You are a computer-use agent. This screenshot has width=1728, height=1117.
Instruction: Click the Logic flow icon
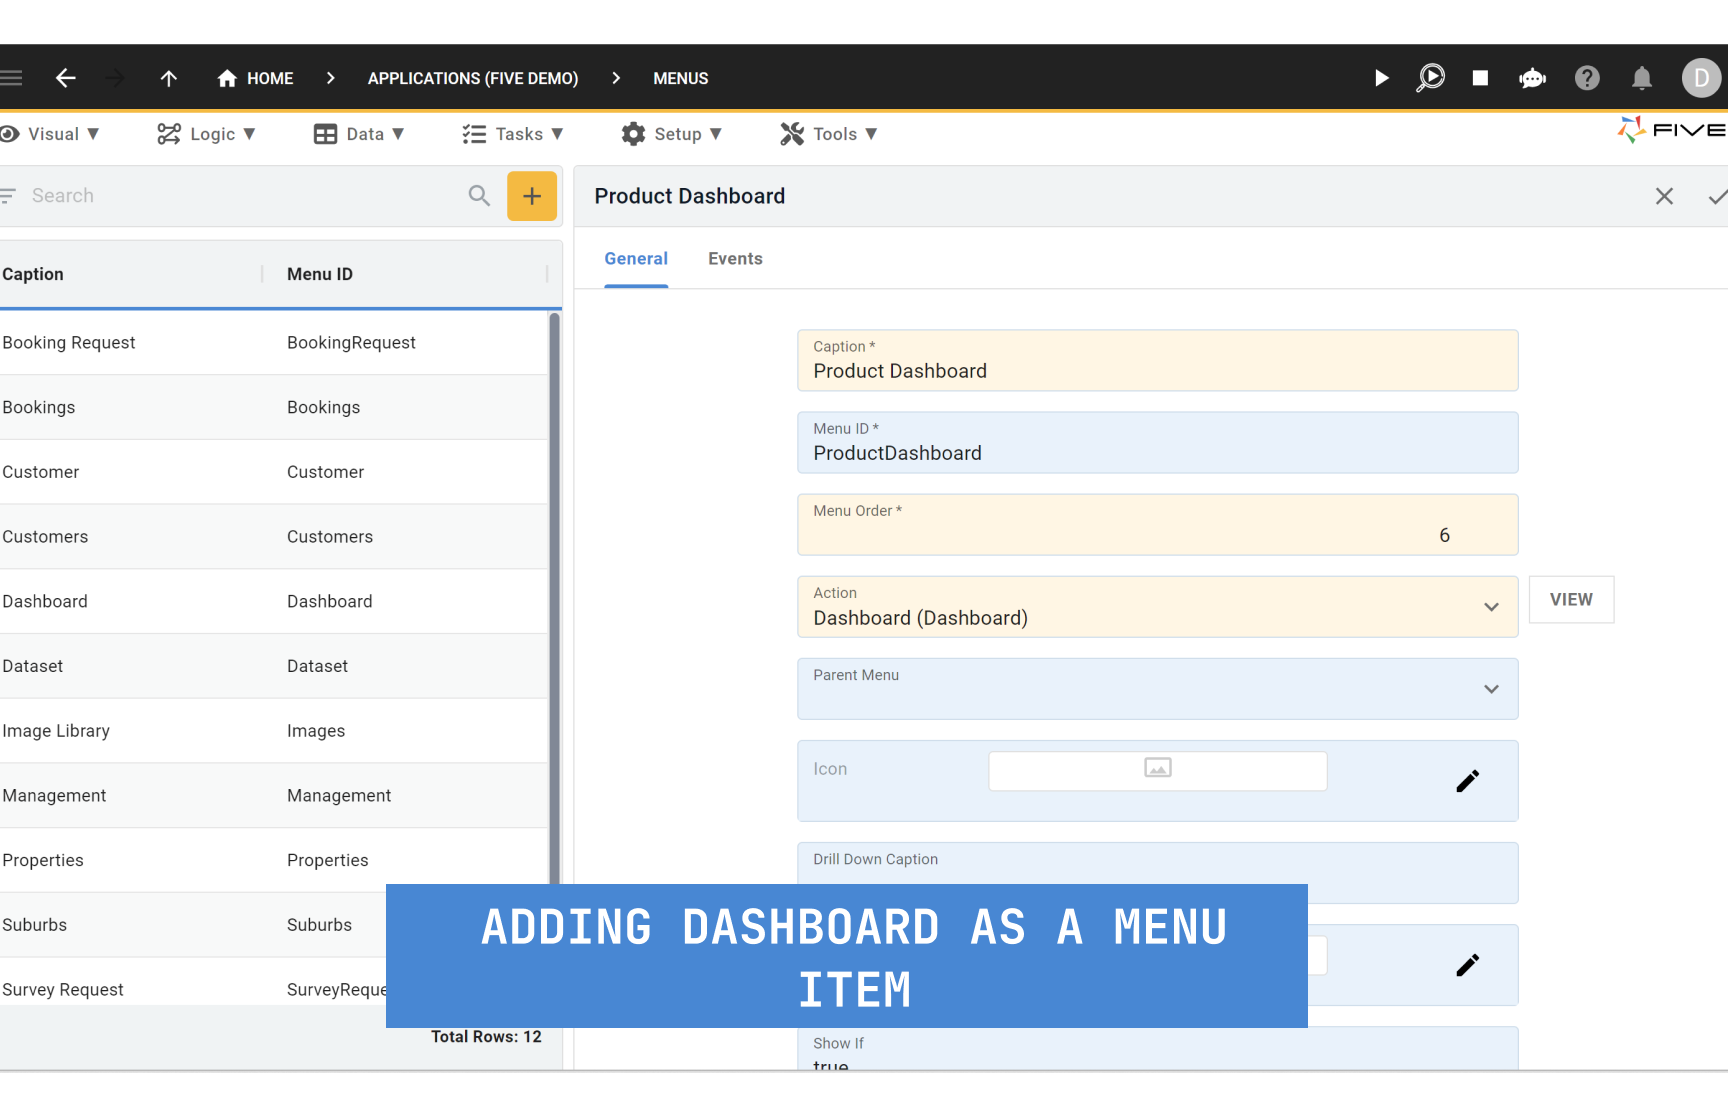[168, 133]
